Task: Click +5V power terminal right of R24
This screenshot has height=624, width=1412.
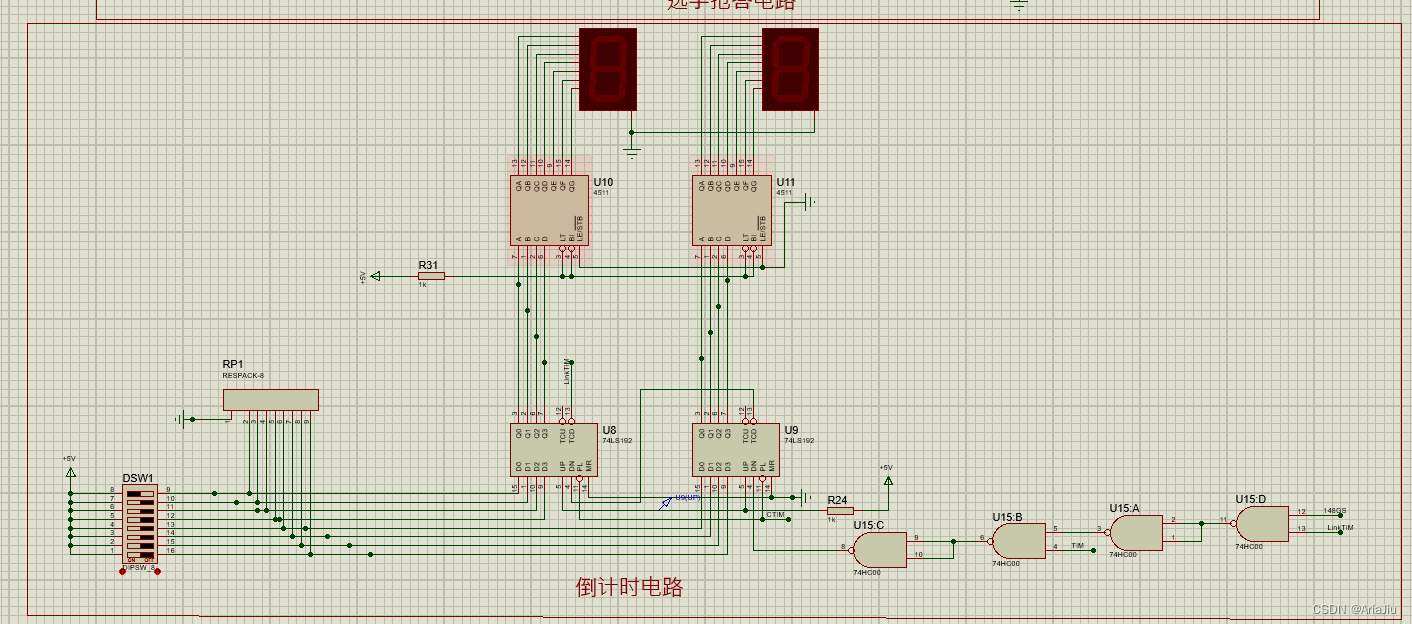Action: pos(887,480)
